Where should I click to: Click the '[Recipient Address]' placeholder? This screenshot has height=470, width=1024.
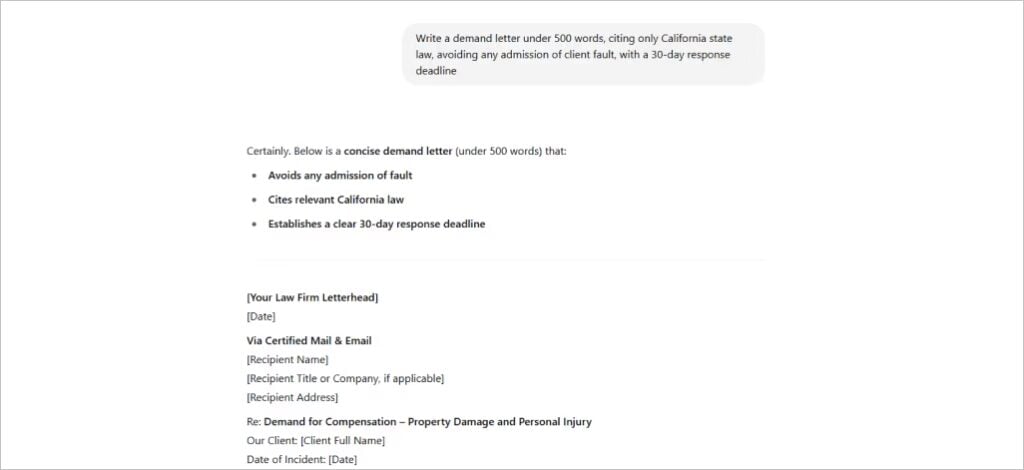(x=292, y=398)
